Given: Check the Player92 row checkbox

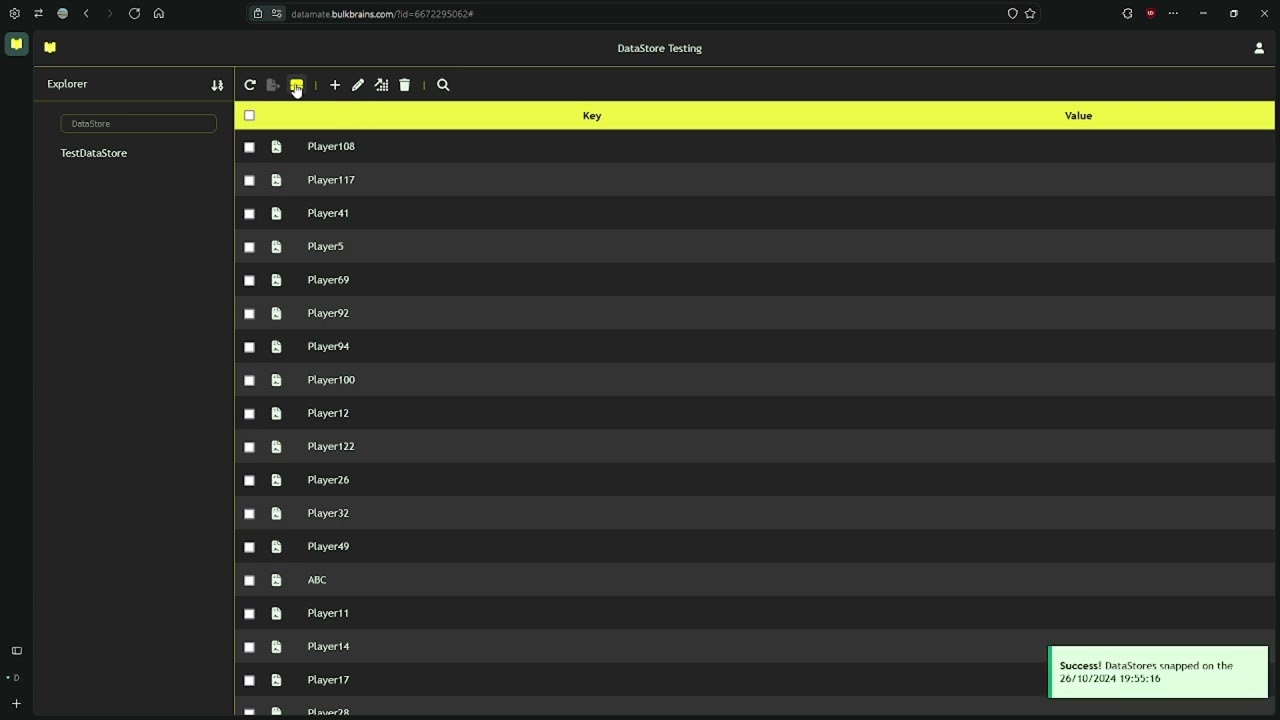Looking at the screenshot, I should [249, 314].
